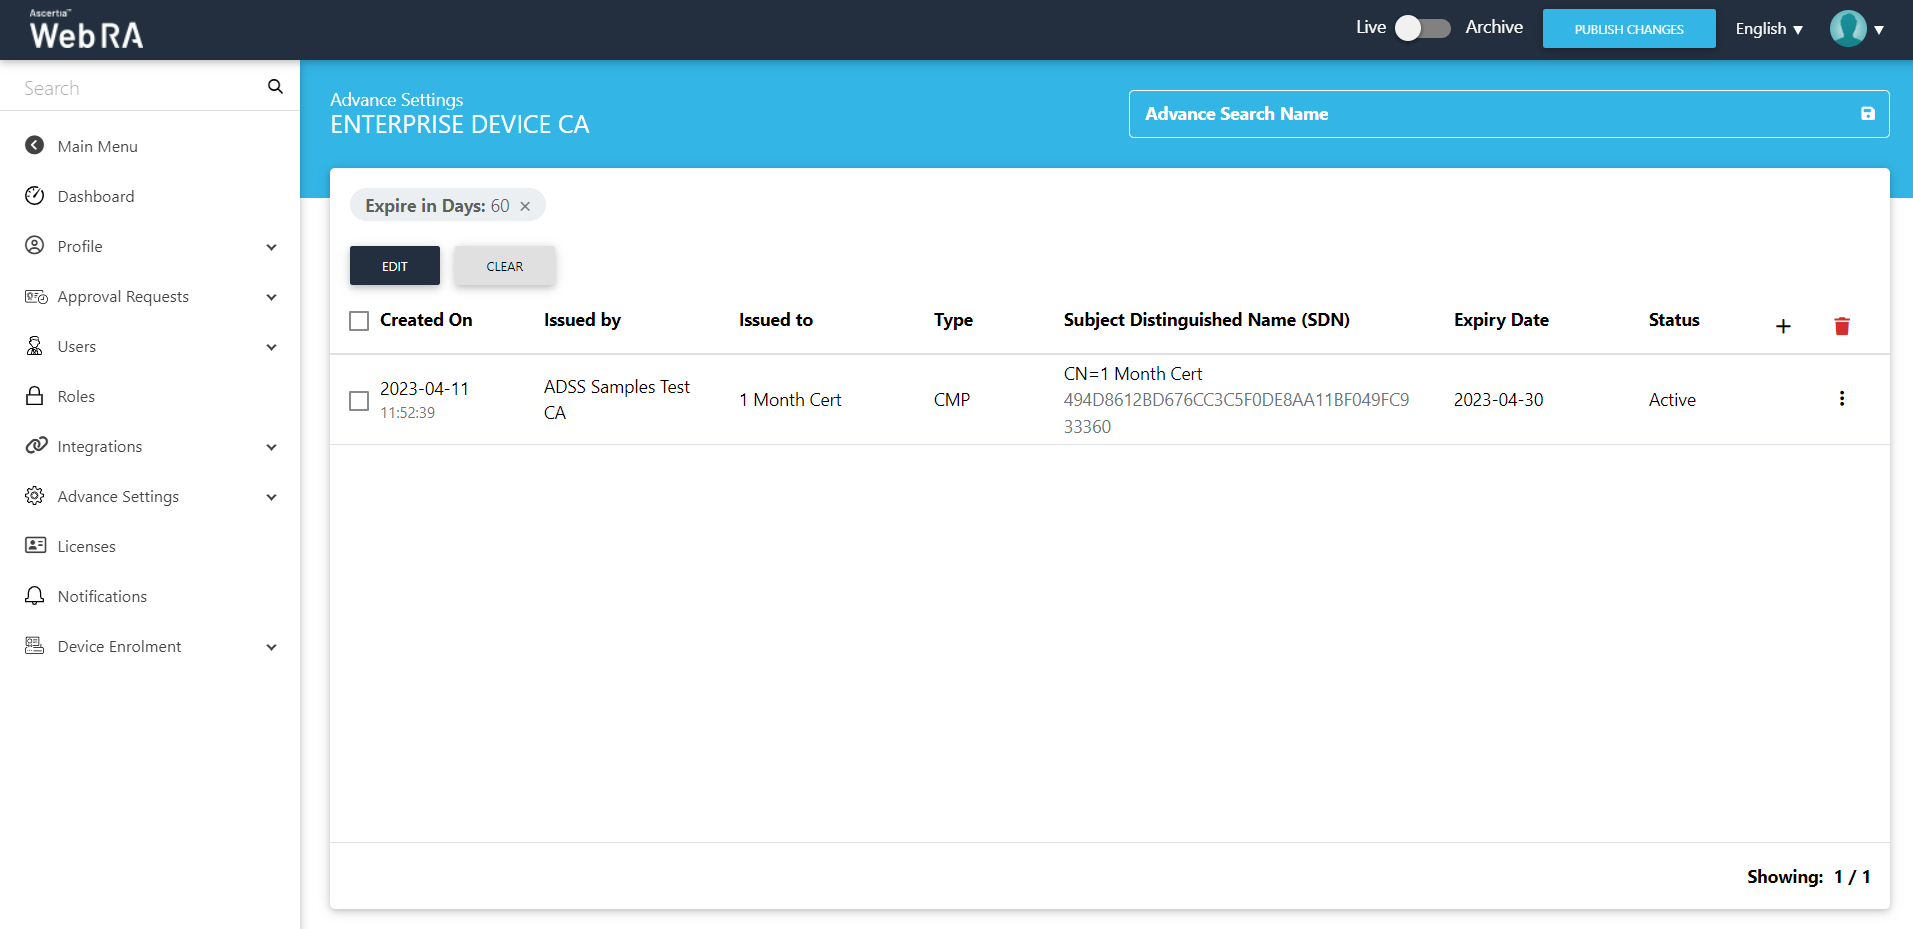Image resolution: width=1913 pixels, height=929 pixels.
Task: Toggle the Live/Archive switch
Action: pos(1422,28)
